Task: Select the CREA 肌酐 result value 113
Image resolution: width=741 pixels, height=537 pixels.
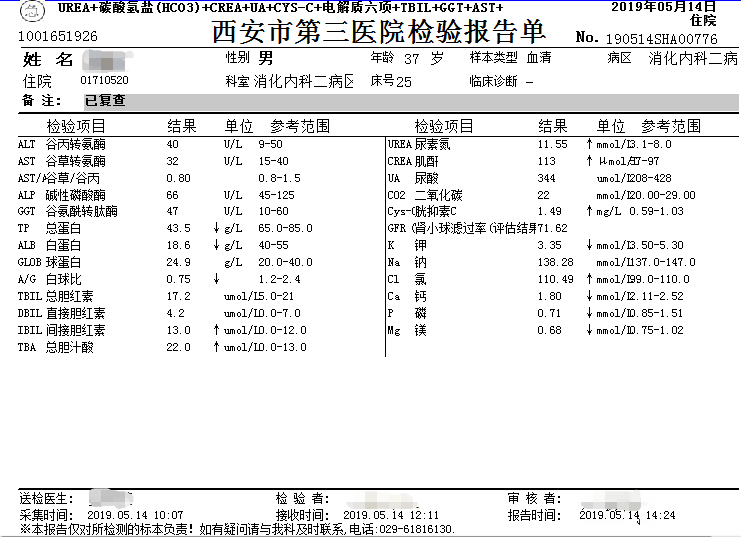Action: [x=546, y=162]
